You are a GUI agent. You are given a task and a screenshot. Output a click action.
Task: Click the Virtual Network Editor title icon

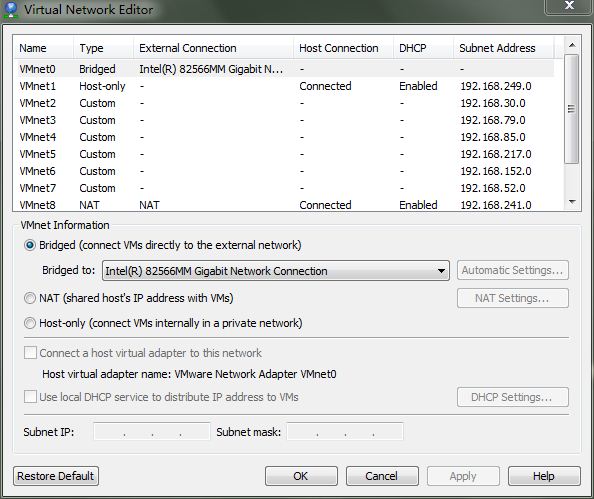[11, 9]
